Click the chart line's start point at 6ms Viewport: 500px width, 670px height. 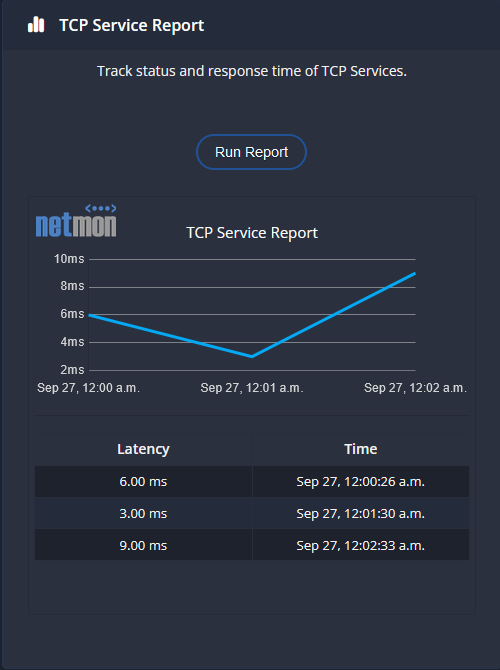pos(90,315)
